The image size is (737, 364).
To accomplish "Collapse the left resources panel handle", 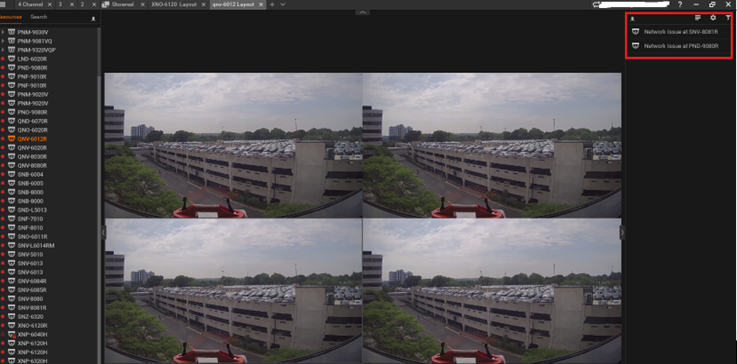I will 103,232.
